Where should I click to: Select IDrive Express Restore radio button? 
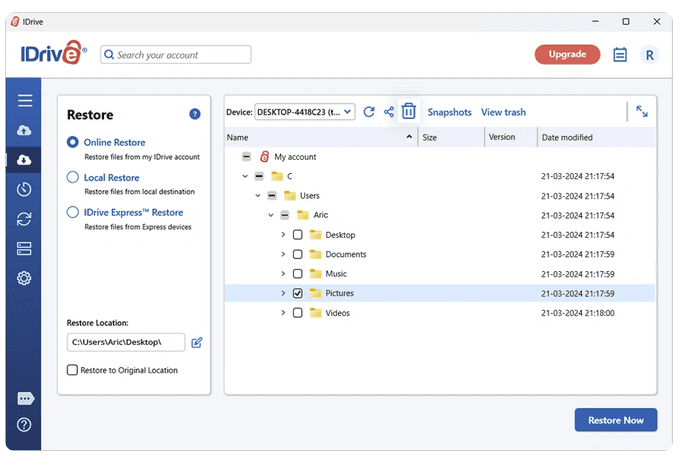tap(72, 212)
